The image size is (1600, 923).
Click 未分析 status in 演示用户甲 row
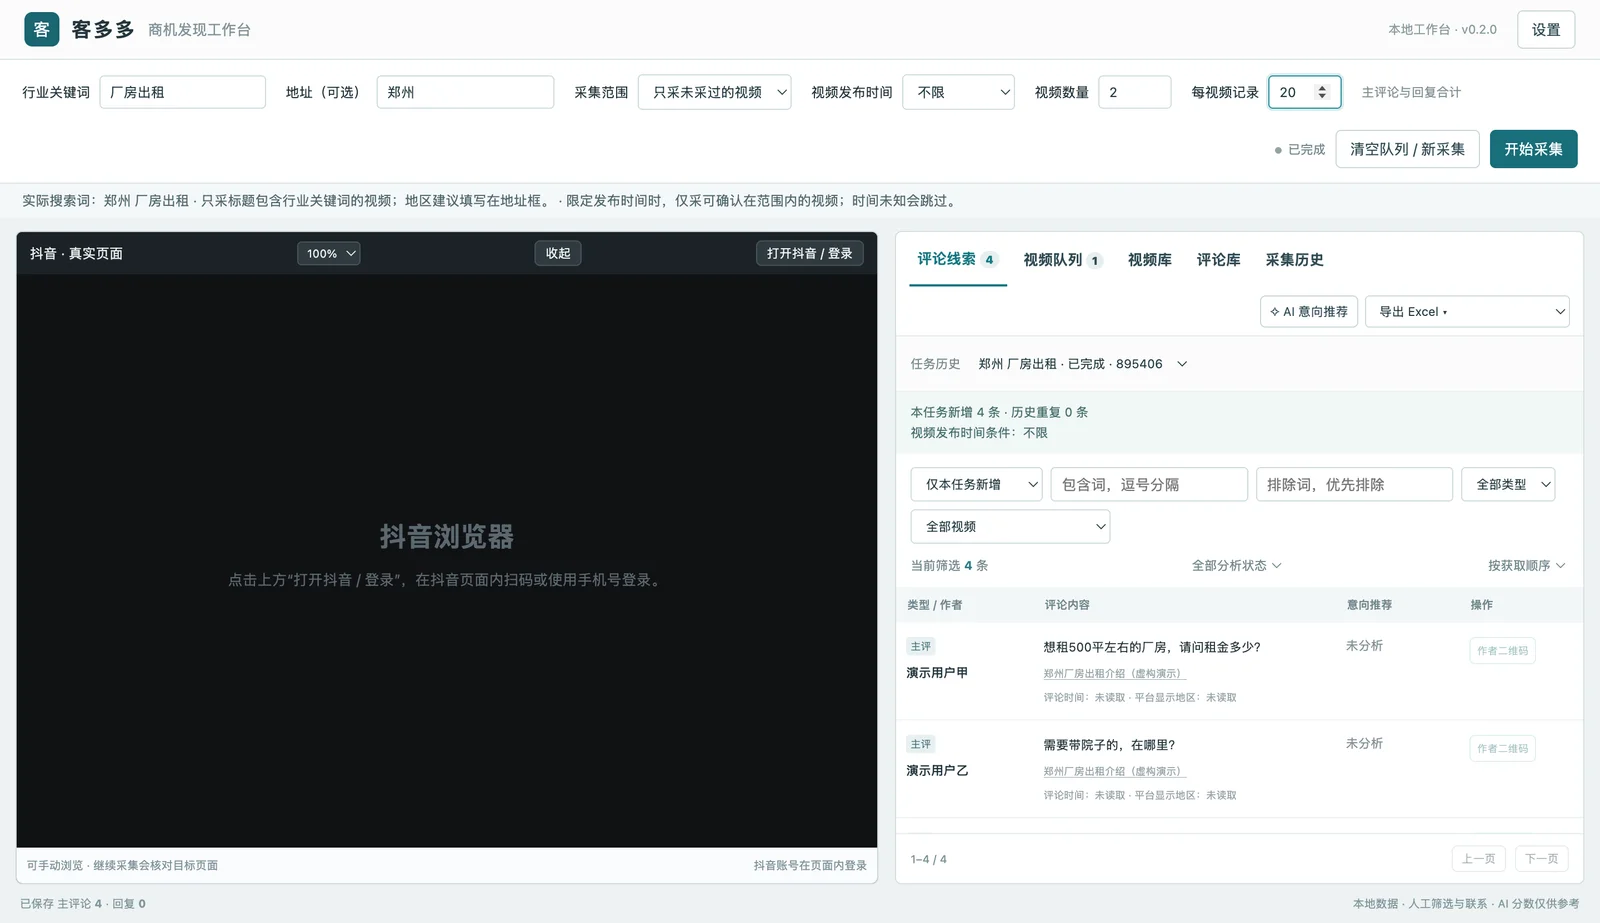(x=1364, y=646)
